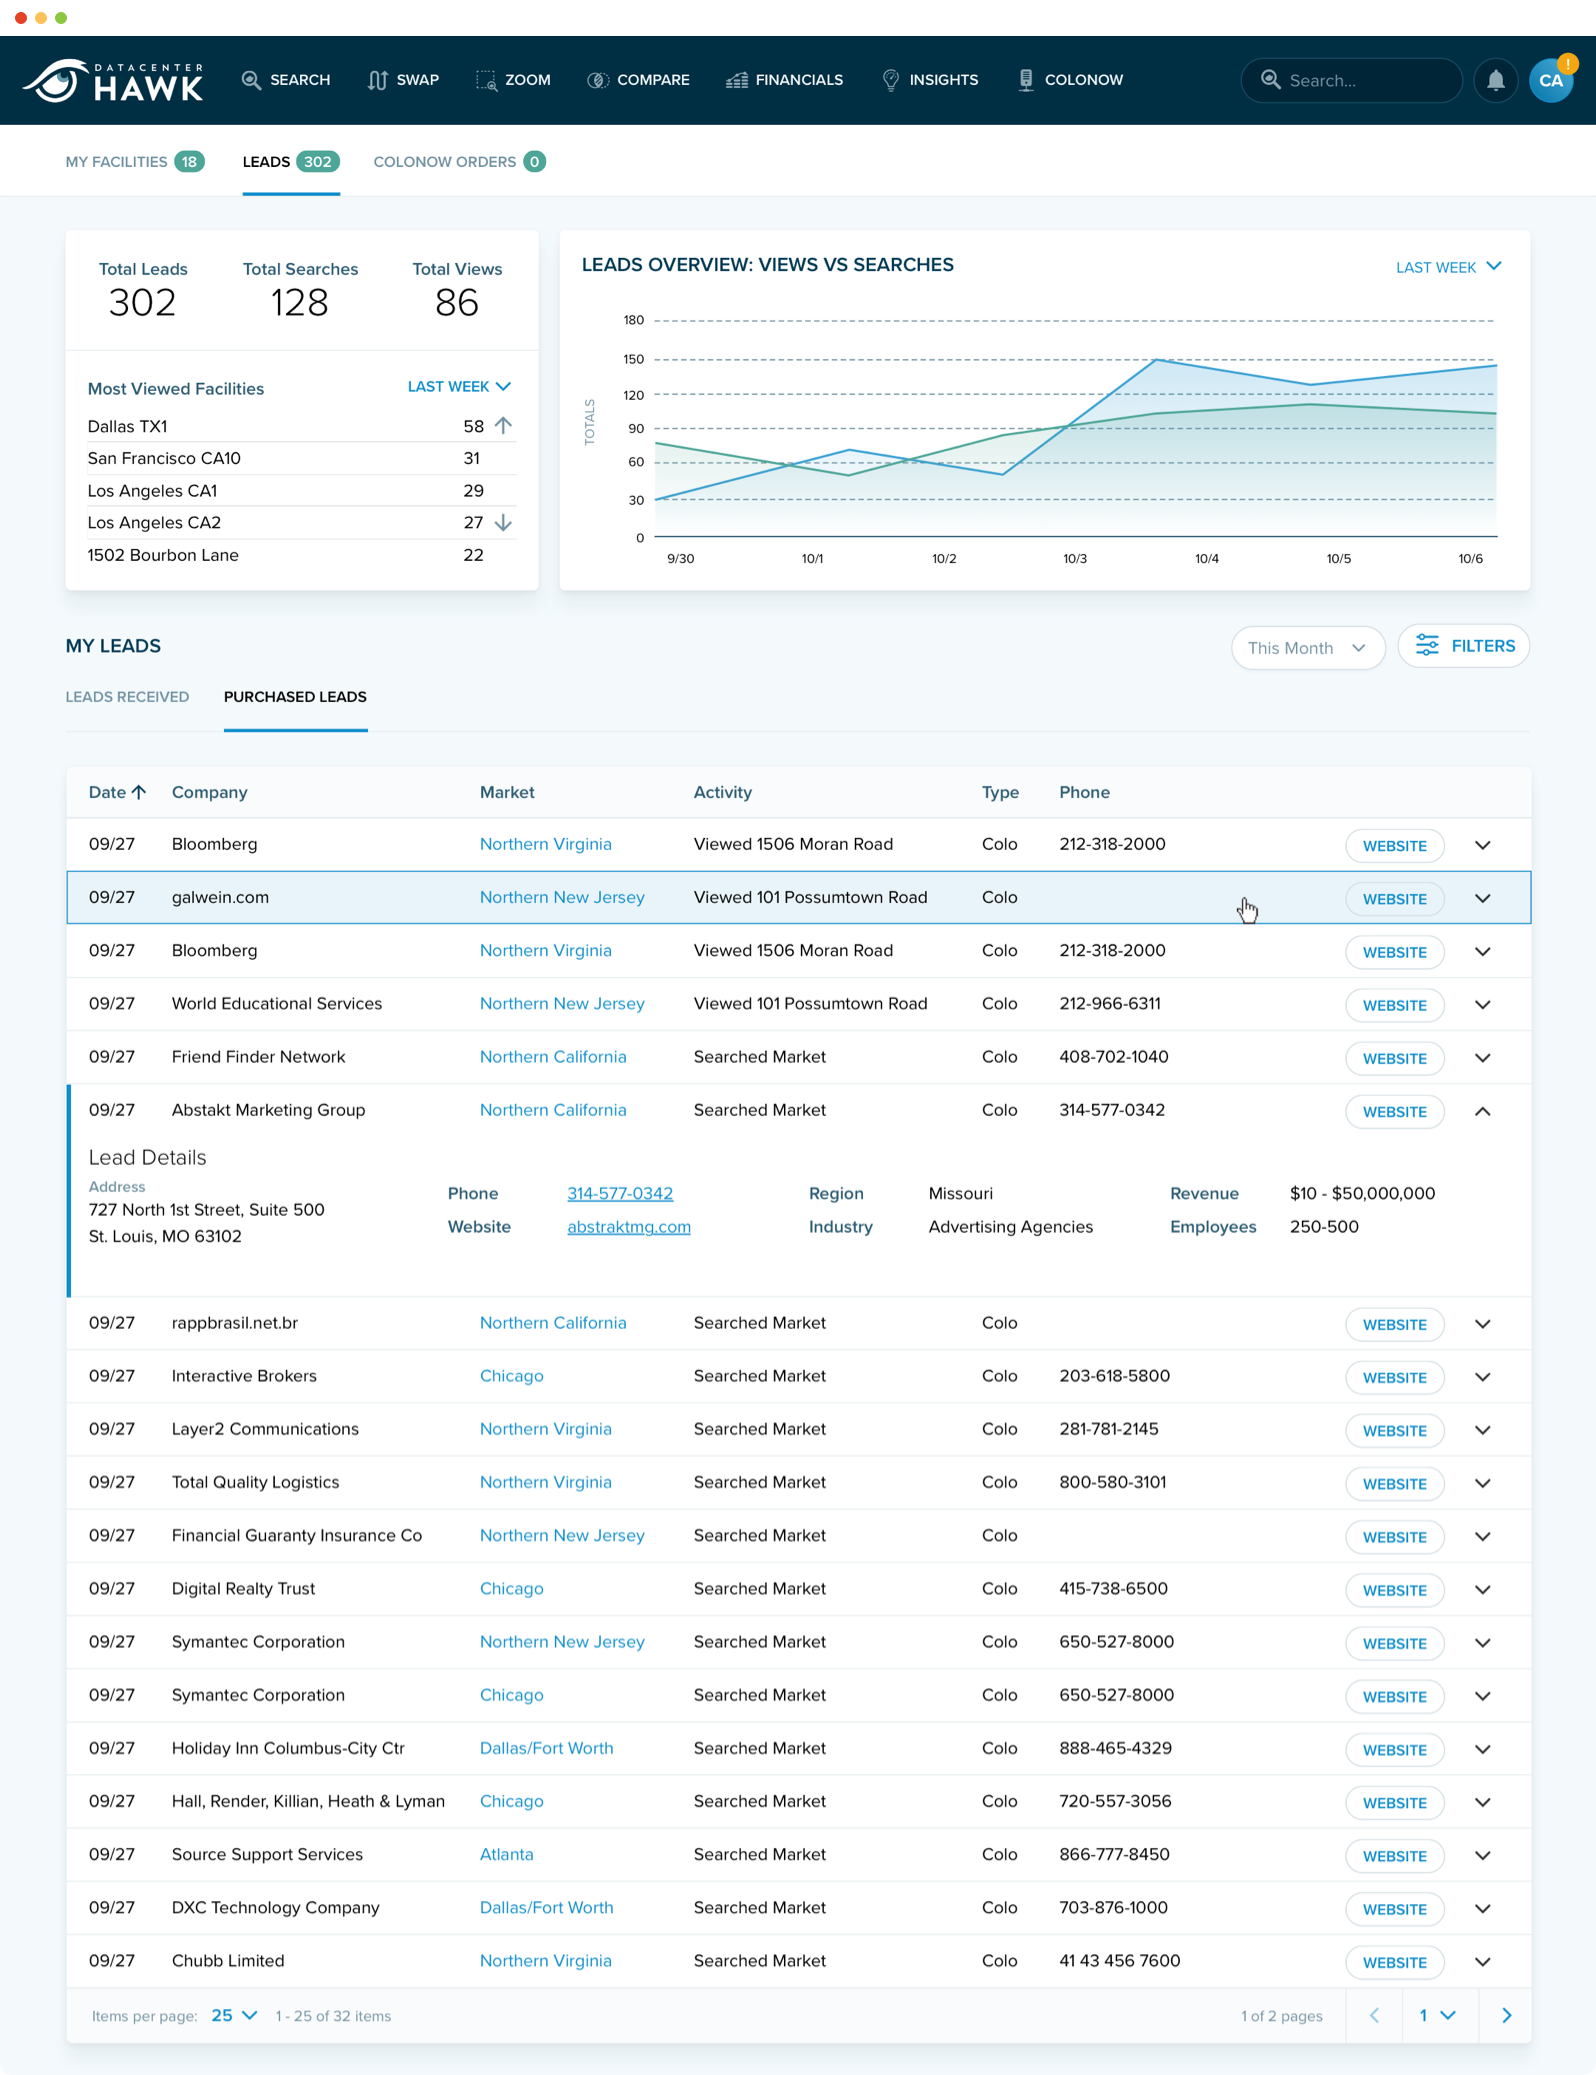Open Items per page 25 dropdown
1596x2075 pixels.
(x=234, y=2015)
